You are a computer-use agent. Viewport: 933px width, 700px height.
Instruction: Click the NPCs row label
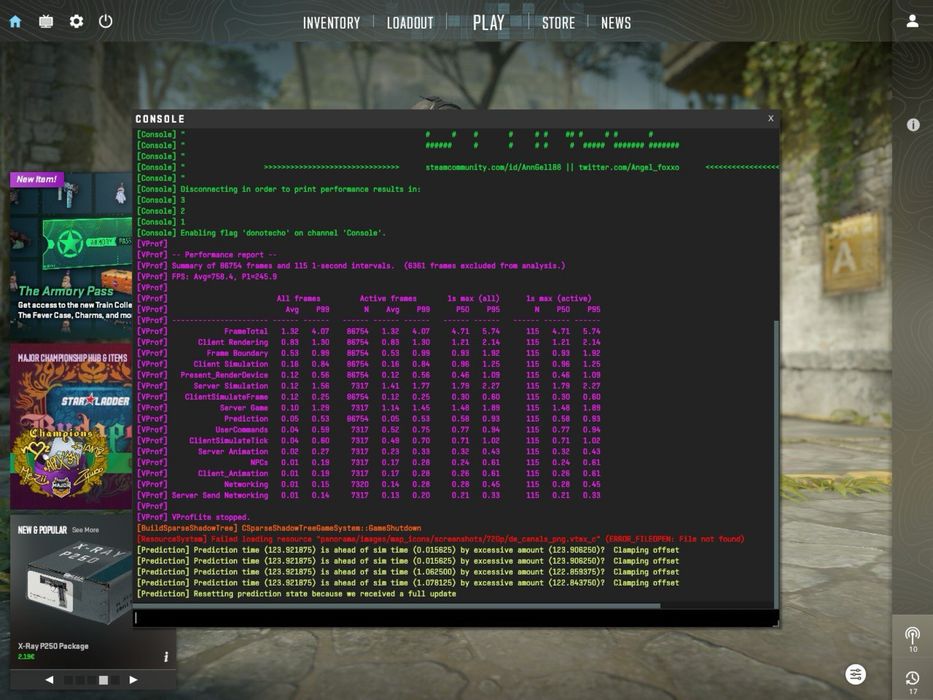pyautogui.click(x=259, y=462)
